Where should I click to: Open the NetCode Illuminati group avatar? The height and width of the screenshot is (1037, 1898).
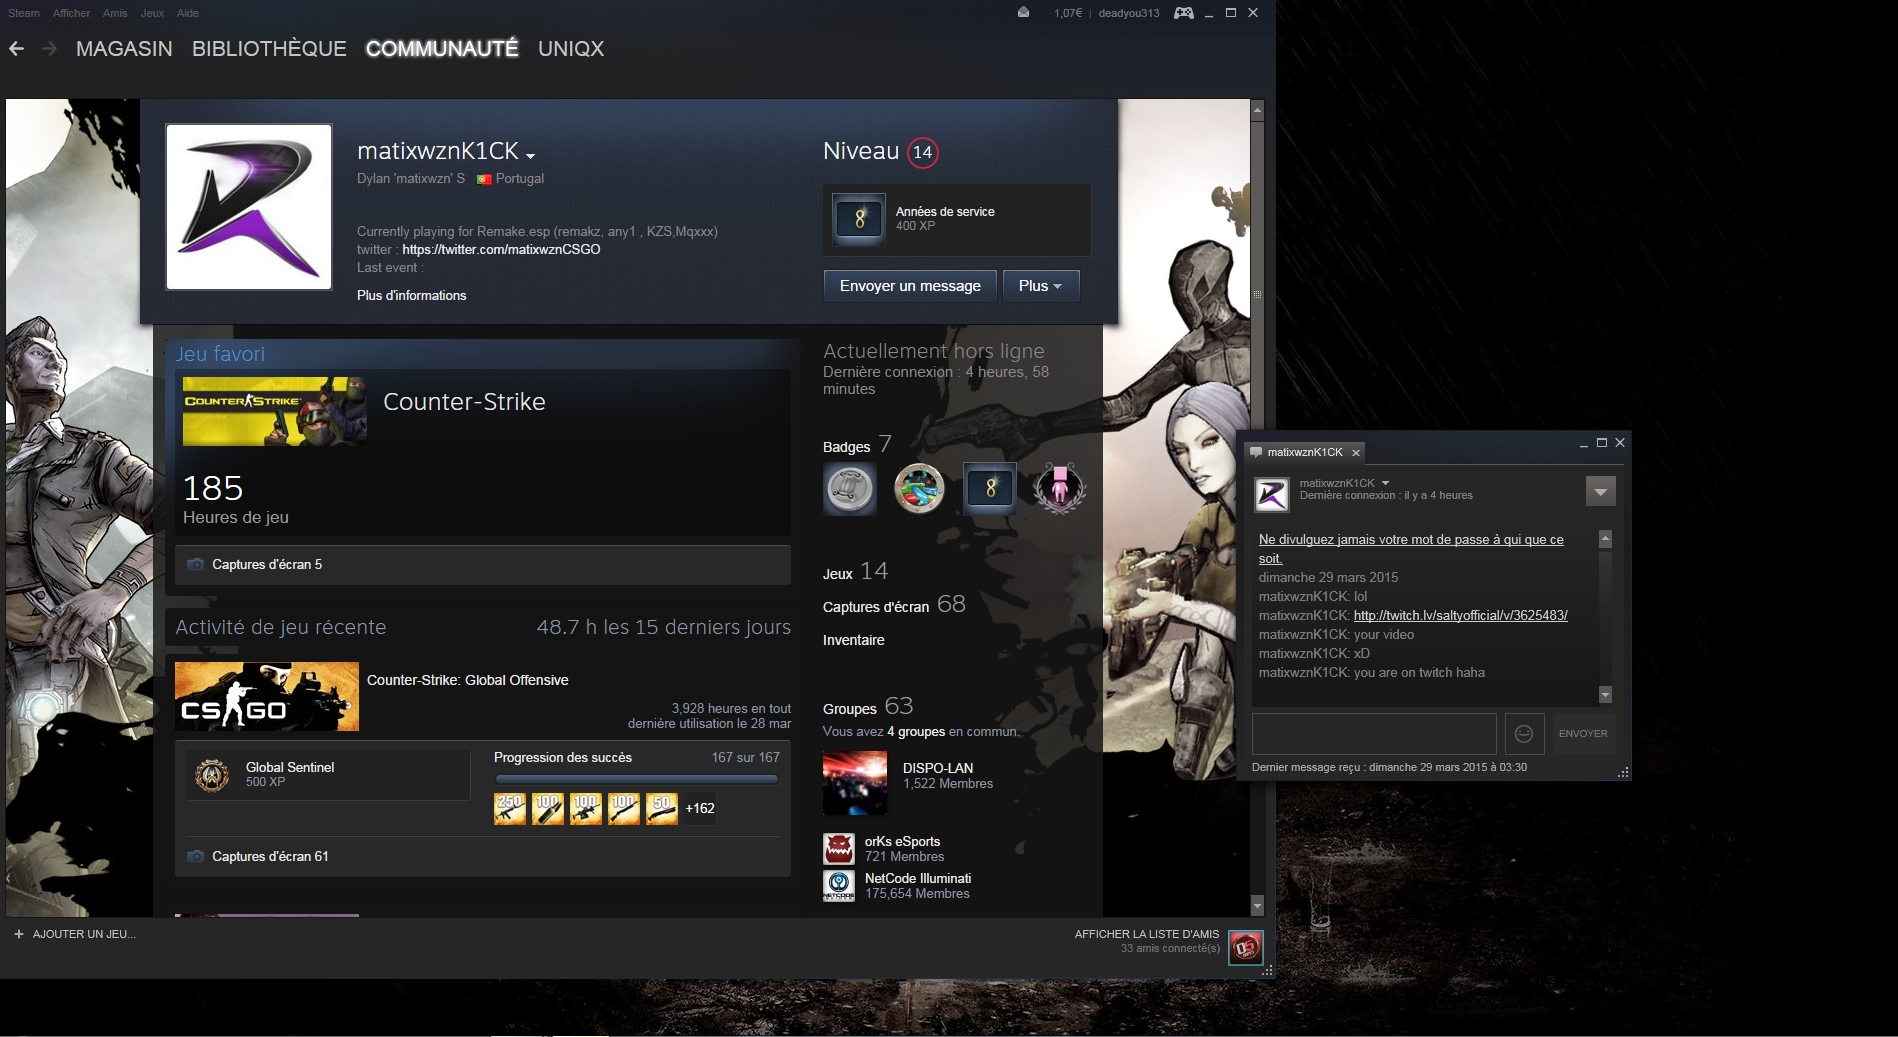(839, 886)
